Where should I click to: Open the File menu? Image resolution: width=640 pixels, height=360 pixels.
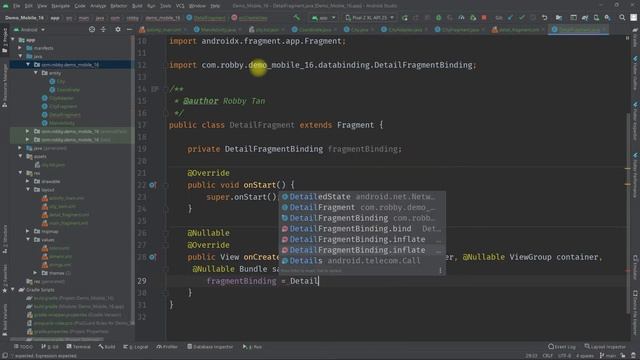coord(16,6)
